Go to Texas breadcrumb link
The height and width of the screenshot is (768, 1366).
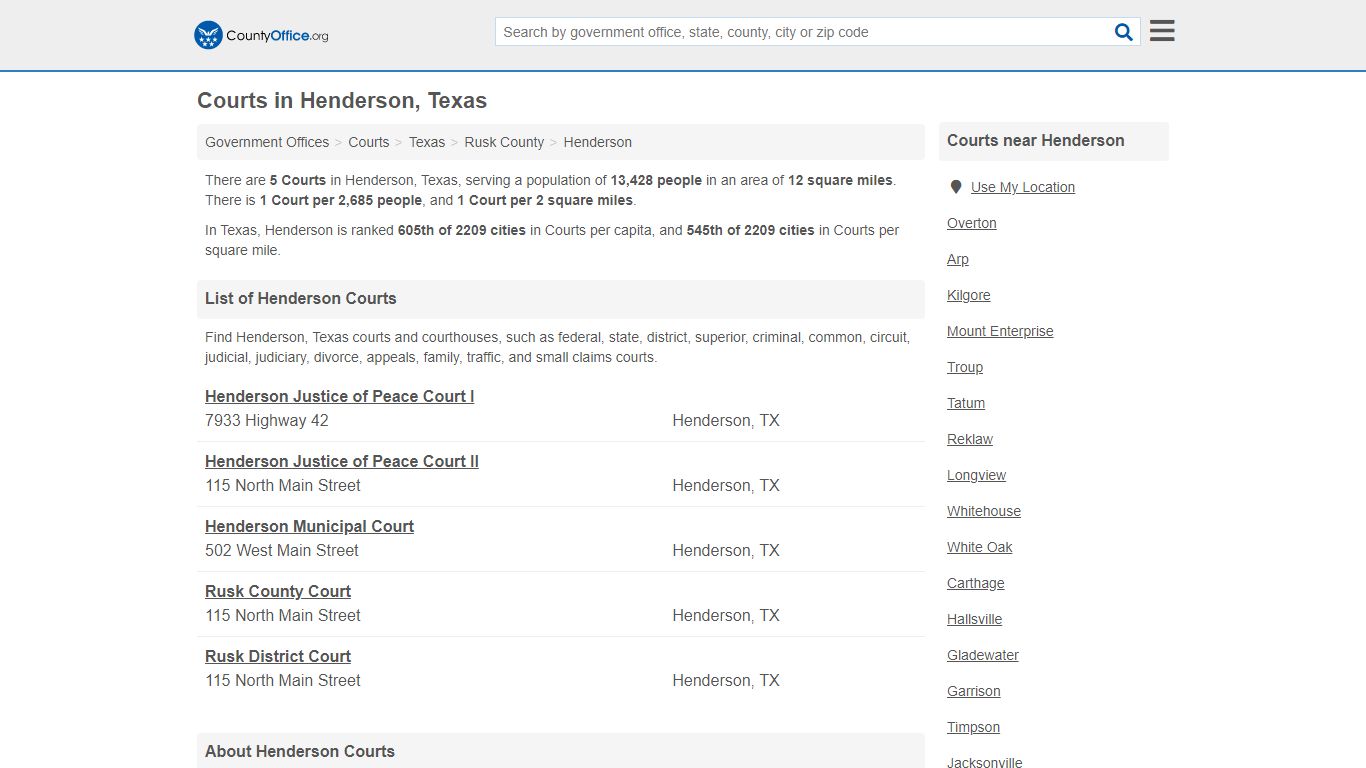click(x=427, y=142)
